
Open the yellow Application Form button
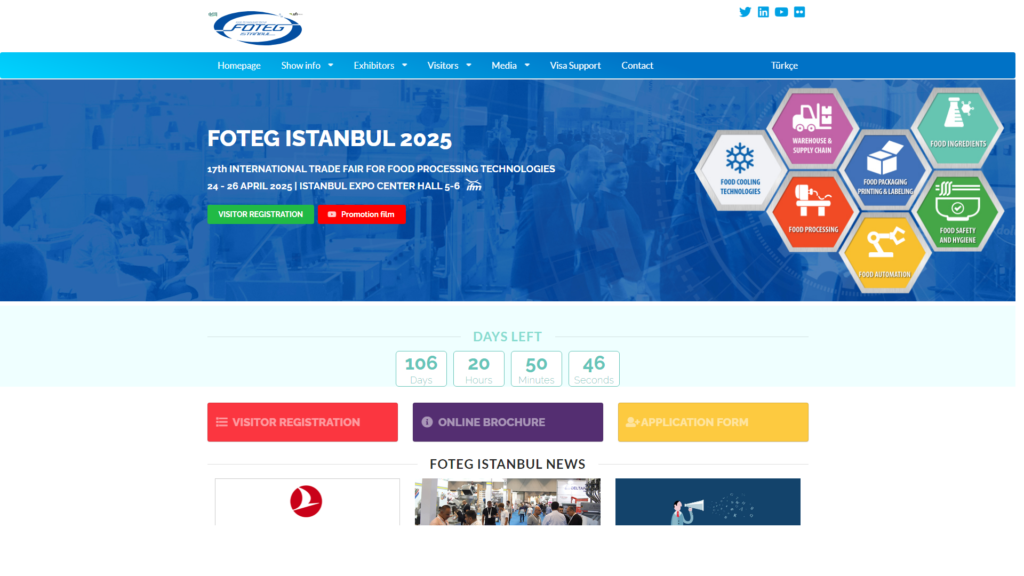(x=713, y=422)
